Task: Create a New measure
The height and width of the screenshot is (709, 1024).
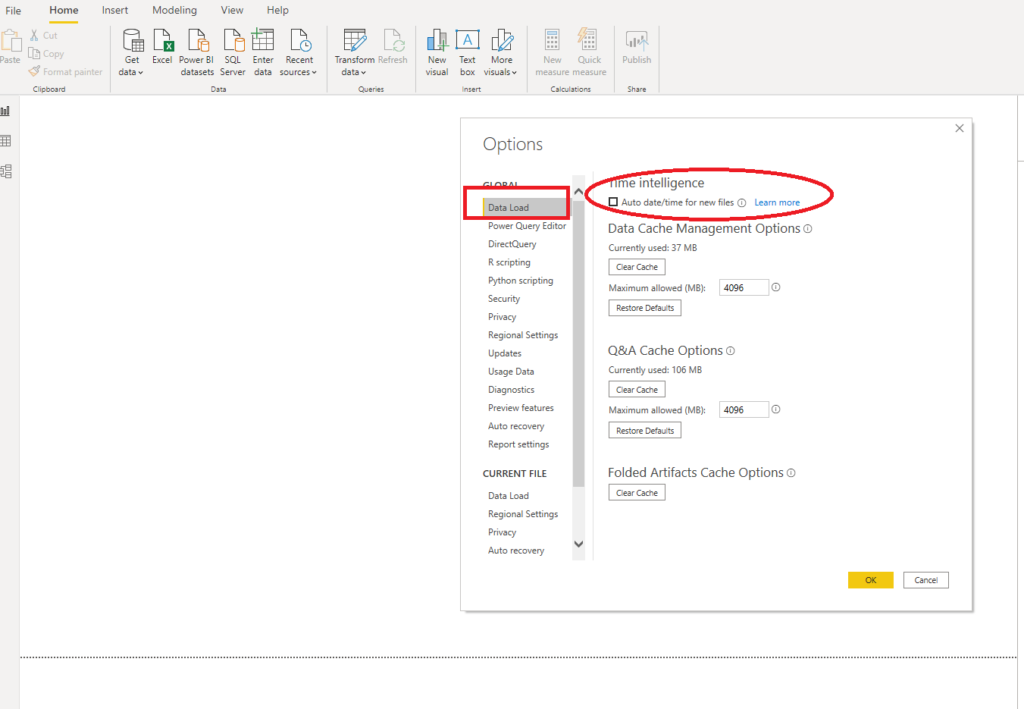Action: [x=552, y=52]
